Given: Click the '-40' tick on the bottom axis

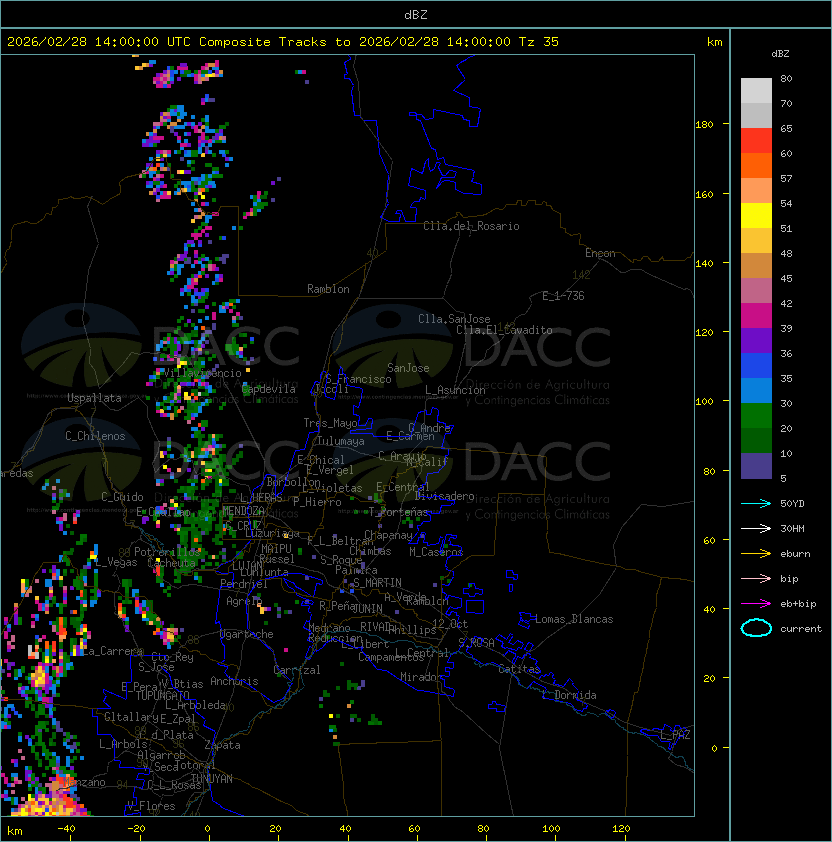Looking at the screenshot, I should pos(66,829).
